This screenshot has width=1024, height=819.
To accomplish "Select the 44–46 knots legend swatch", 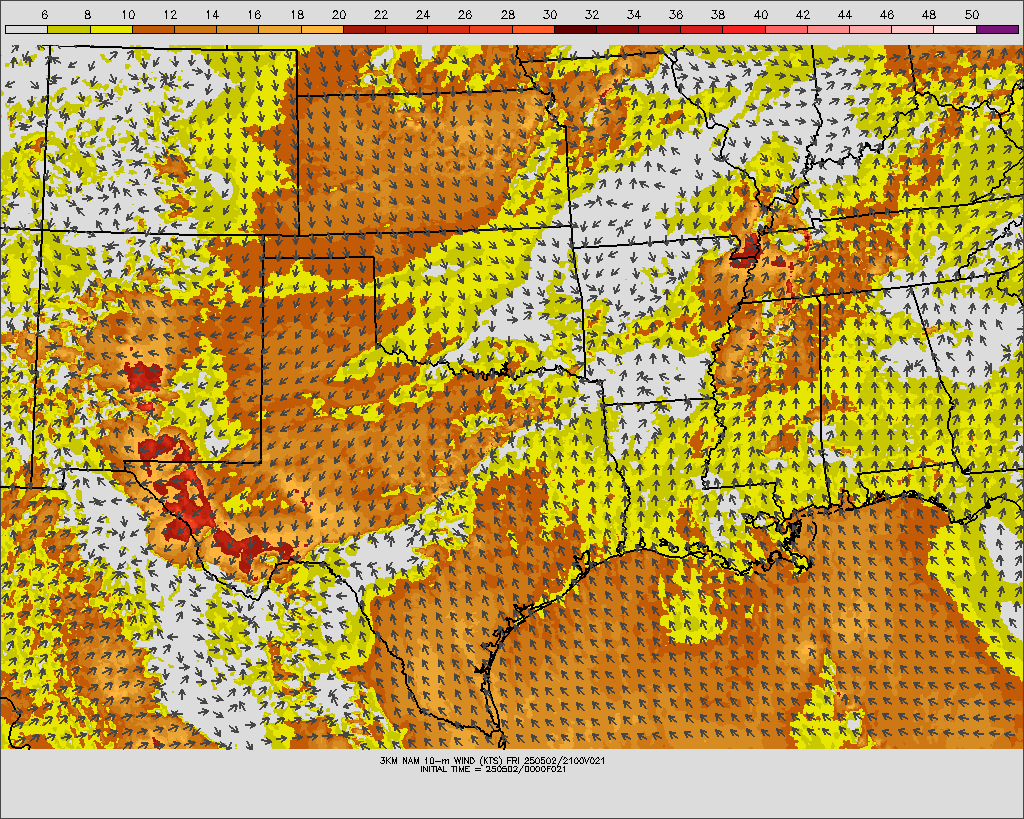I will [871, 29].
